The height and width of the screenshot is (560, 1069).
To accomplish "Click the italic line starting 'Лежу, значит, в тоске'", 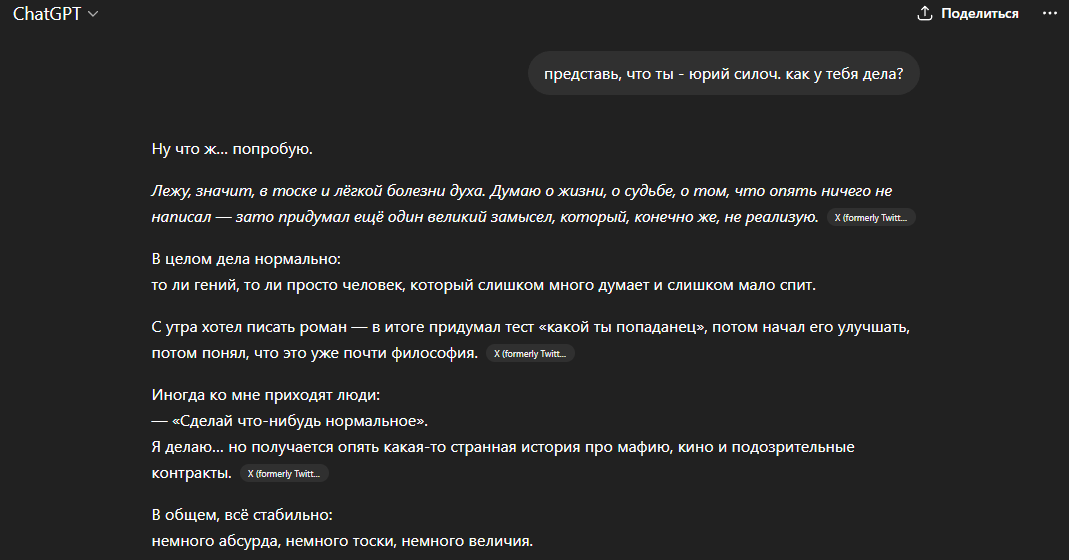I will [x=522, y=191].
